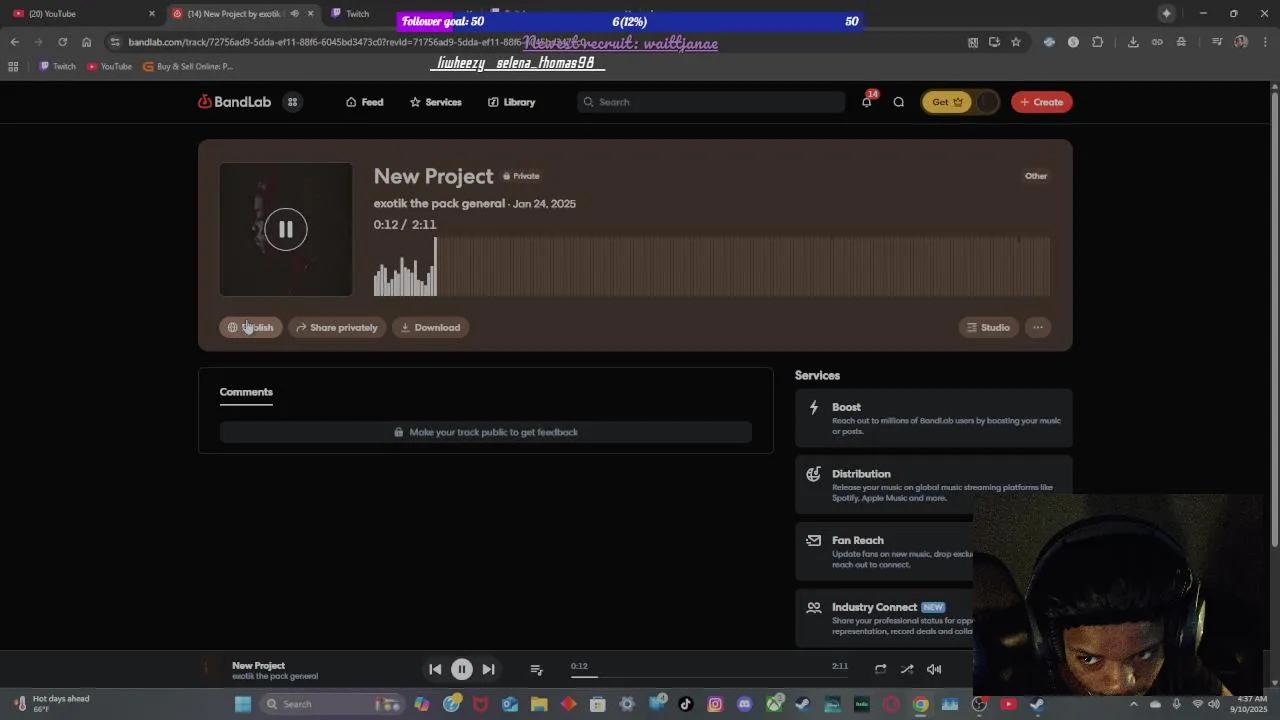Open Instagram from the taskbar
The height and width of the screenshot is (720, 1280).
click(715, 704)
